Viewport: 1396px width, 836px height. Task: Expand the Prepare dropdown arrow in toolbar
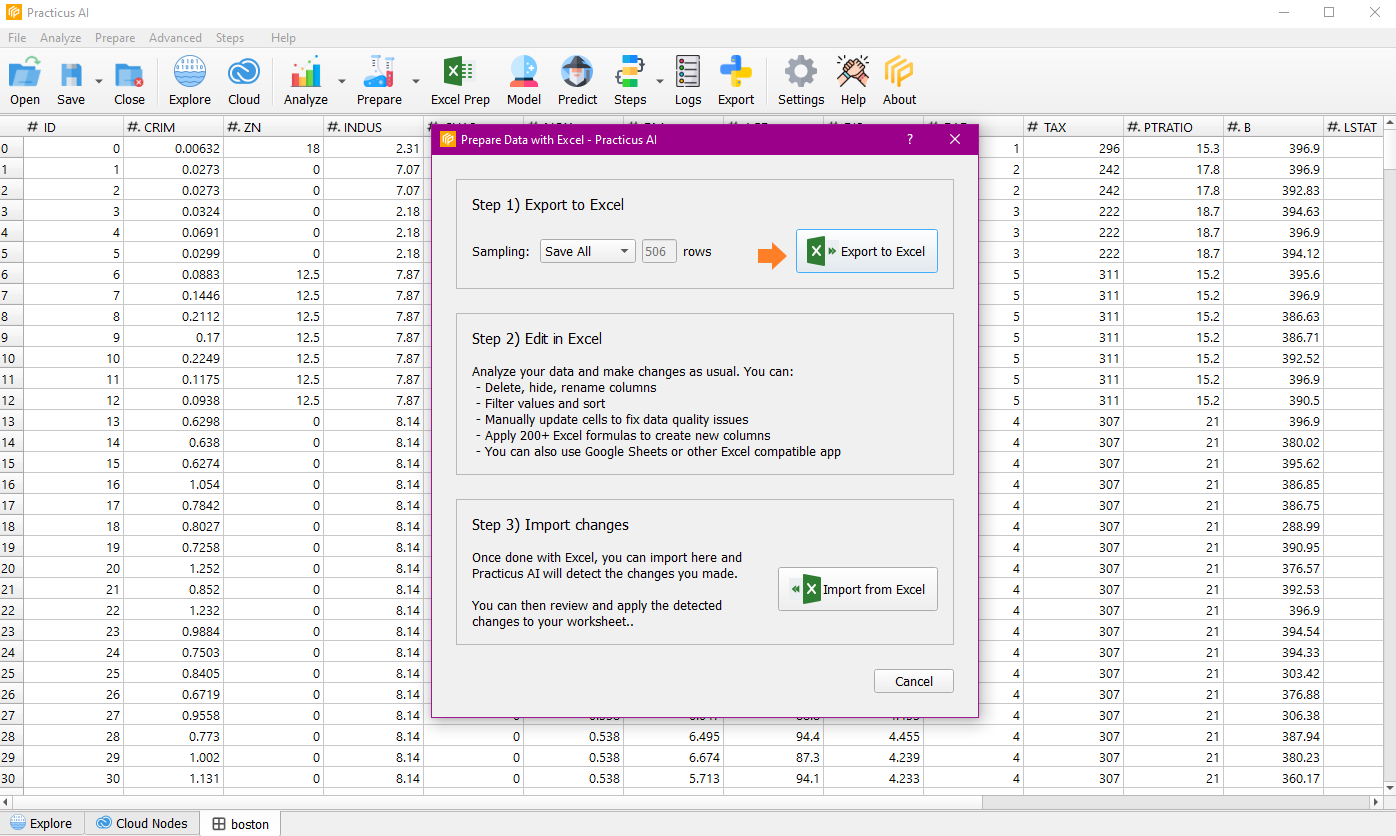416,81
